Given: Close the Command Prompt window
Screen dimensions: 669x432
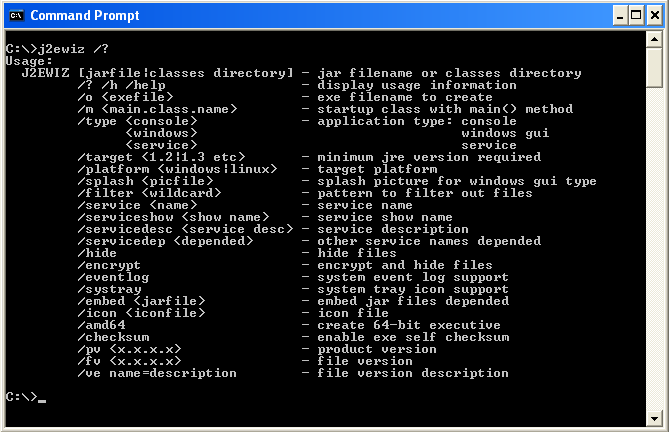Looking at the screenshot, I should tap(654, 16).
